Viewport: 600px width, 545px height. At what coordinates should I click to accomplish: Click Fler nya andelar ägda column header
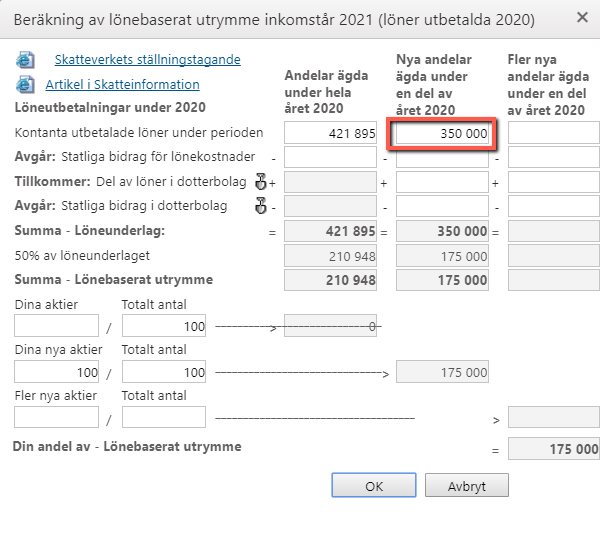pos(548,85)
